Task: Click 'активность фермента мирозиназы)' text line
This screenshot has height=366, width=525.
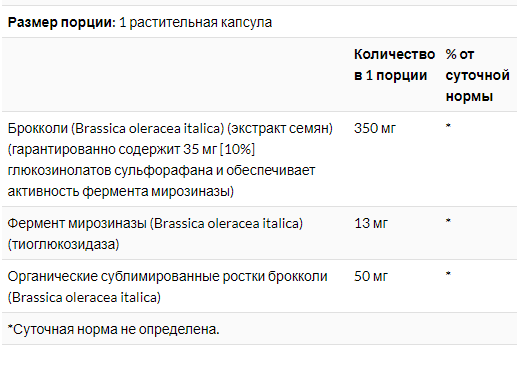Action: point(121,192)
